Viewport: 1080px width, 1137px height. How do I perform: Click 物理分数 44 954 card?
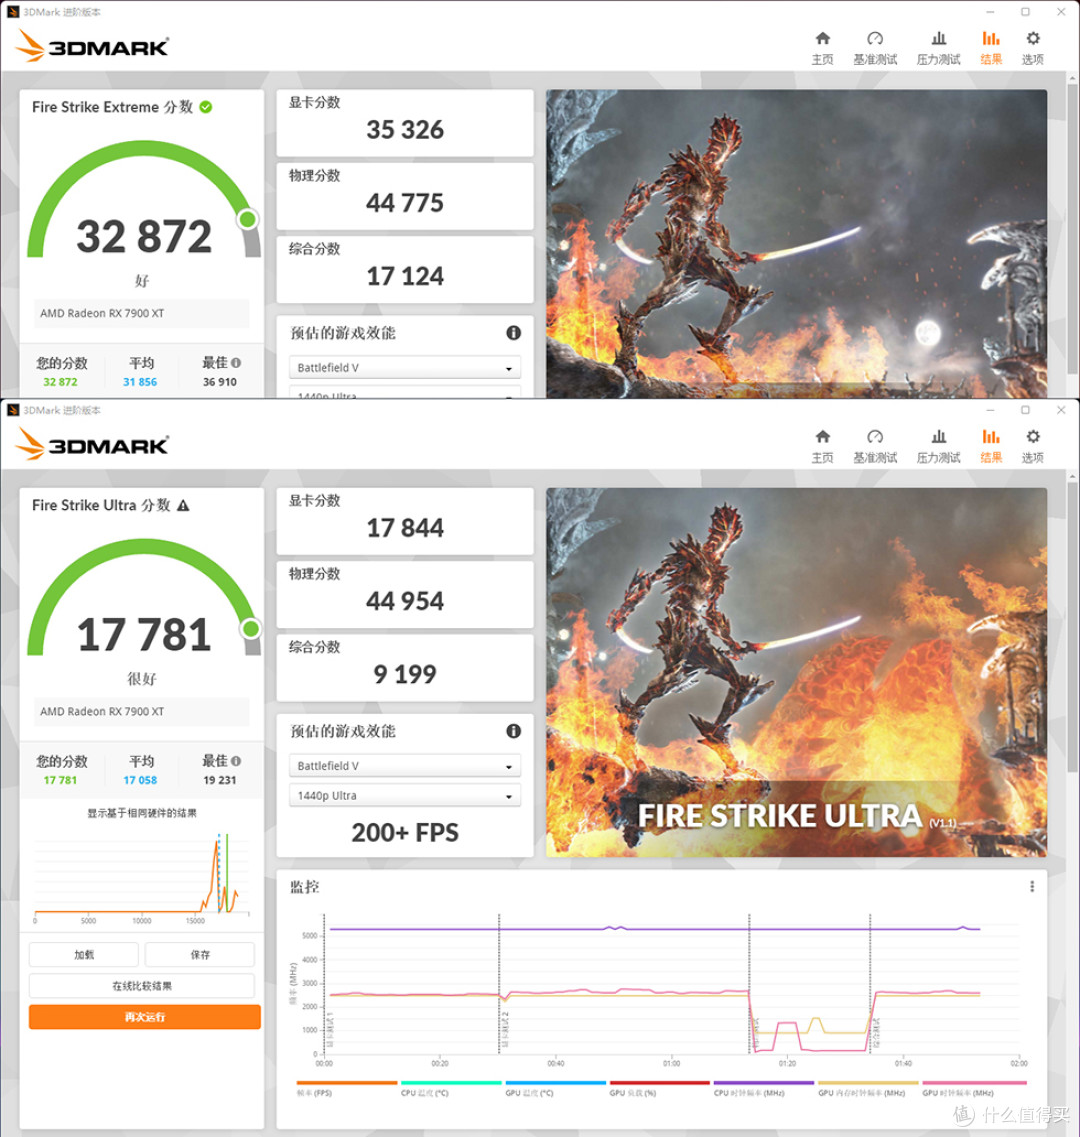pos(405,594)
